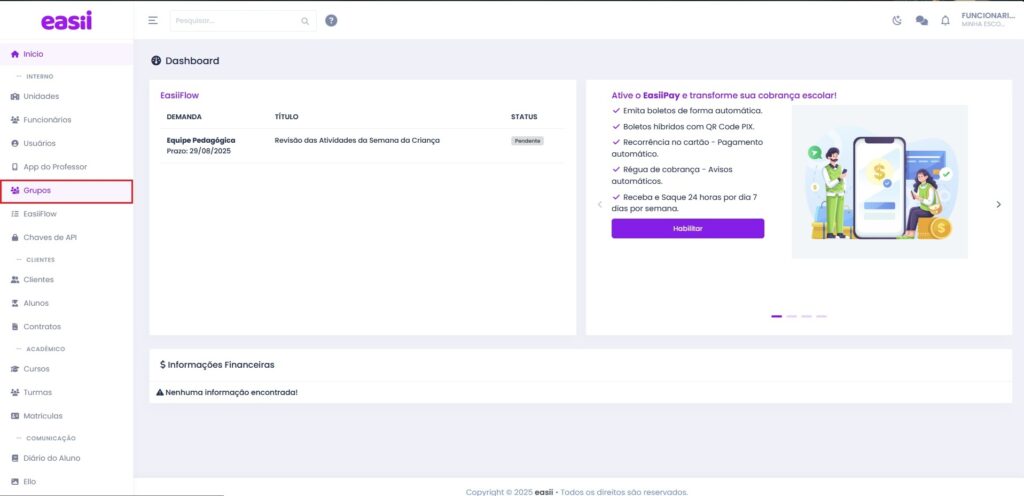Click the easii logo
1024x496 pixels.
pyautogui.click(x=66, y=20)
